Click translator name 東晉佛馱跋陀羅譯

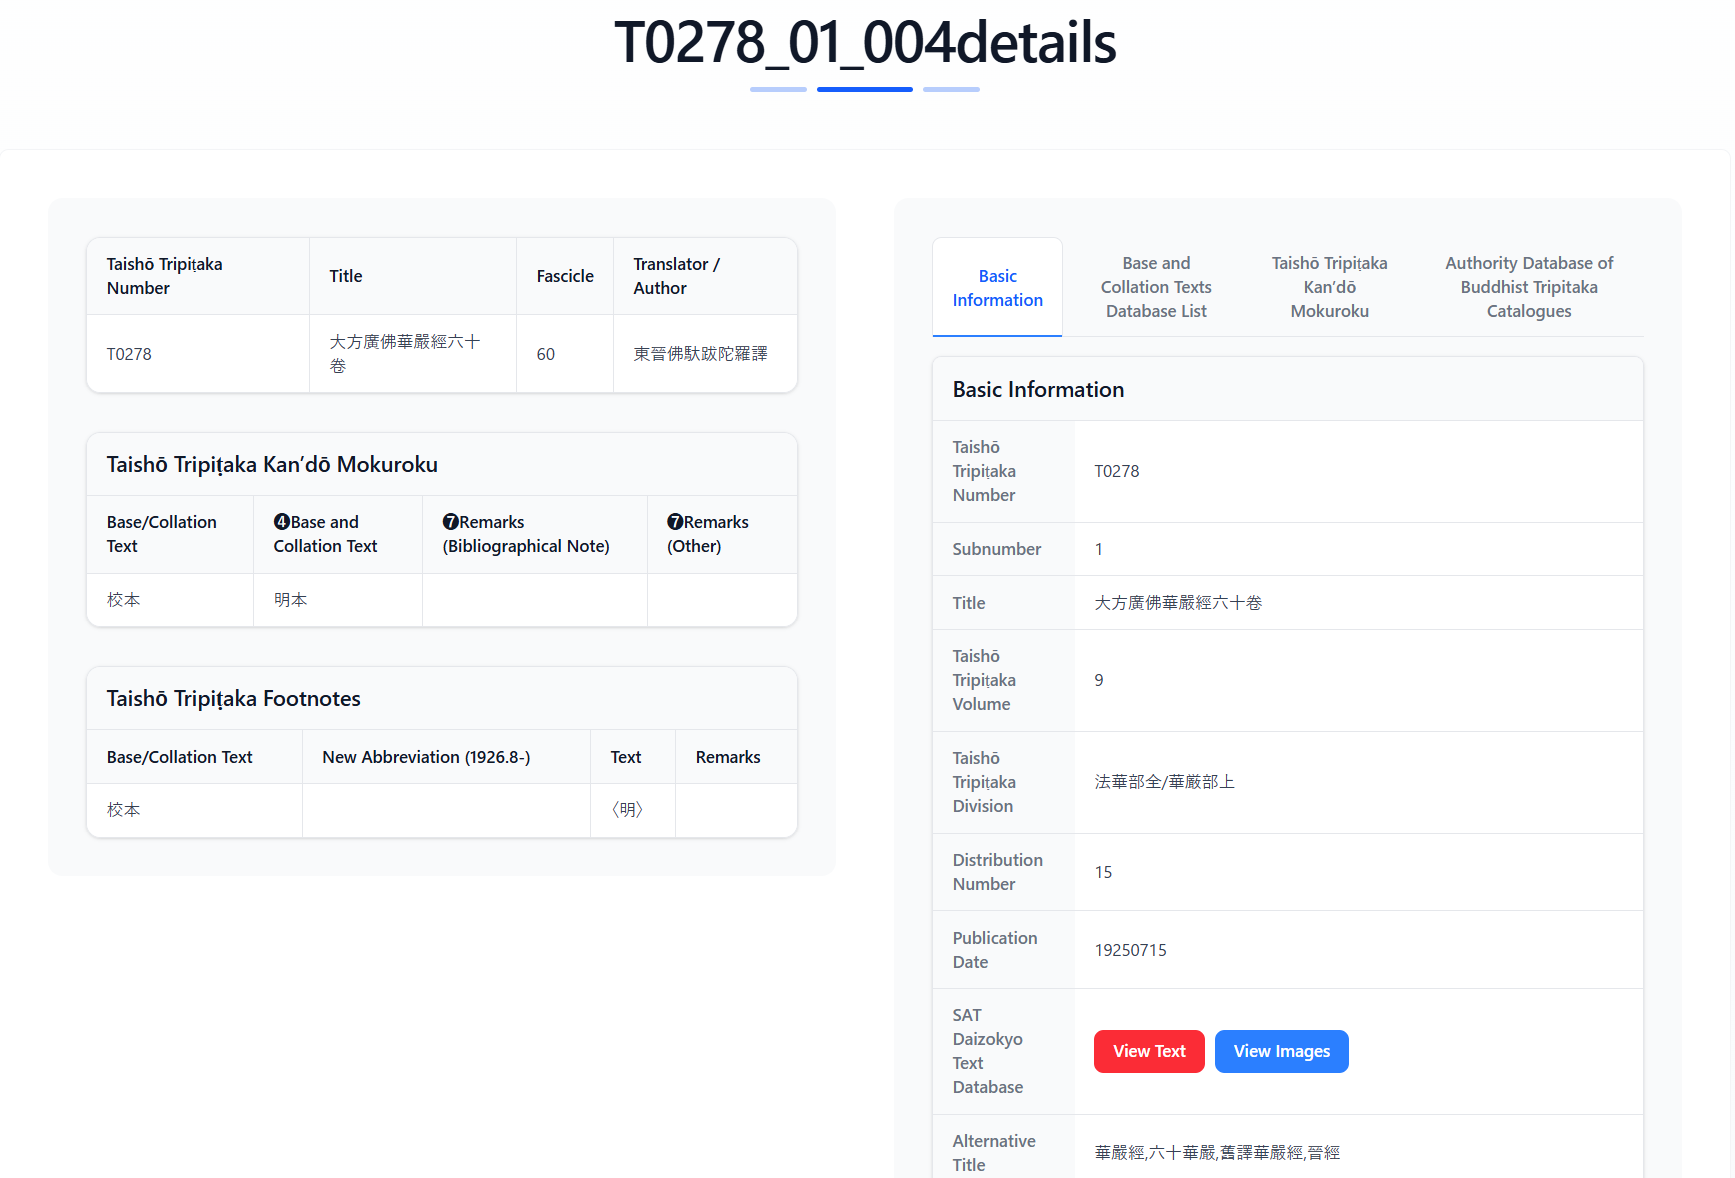pos(700,354)
